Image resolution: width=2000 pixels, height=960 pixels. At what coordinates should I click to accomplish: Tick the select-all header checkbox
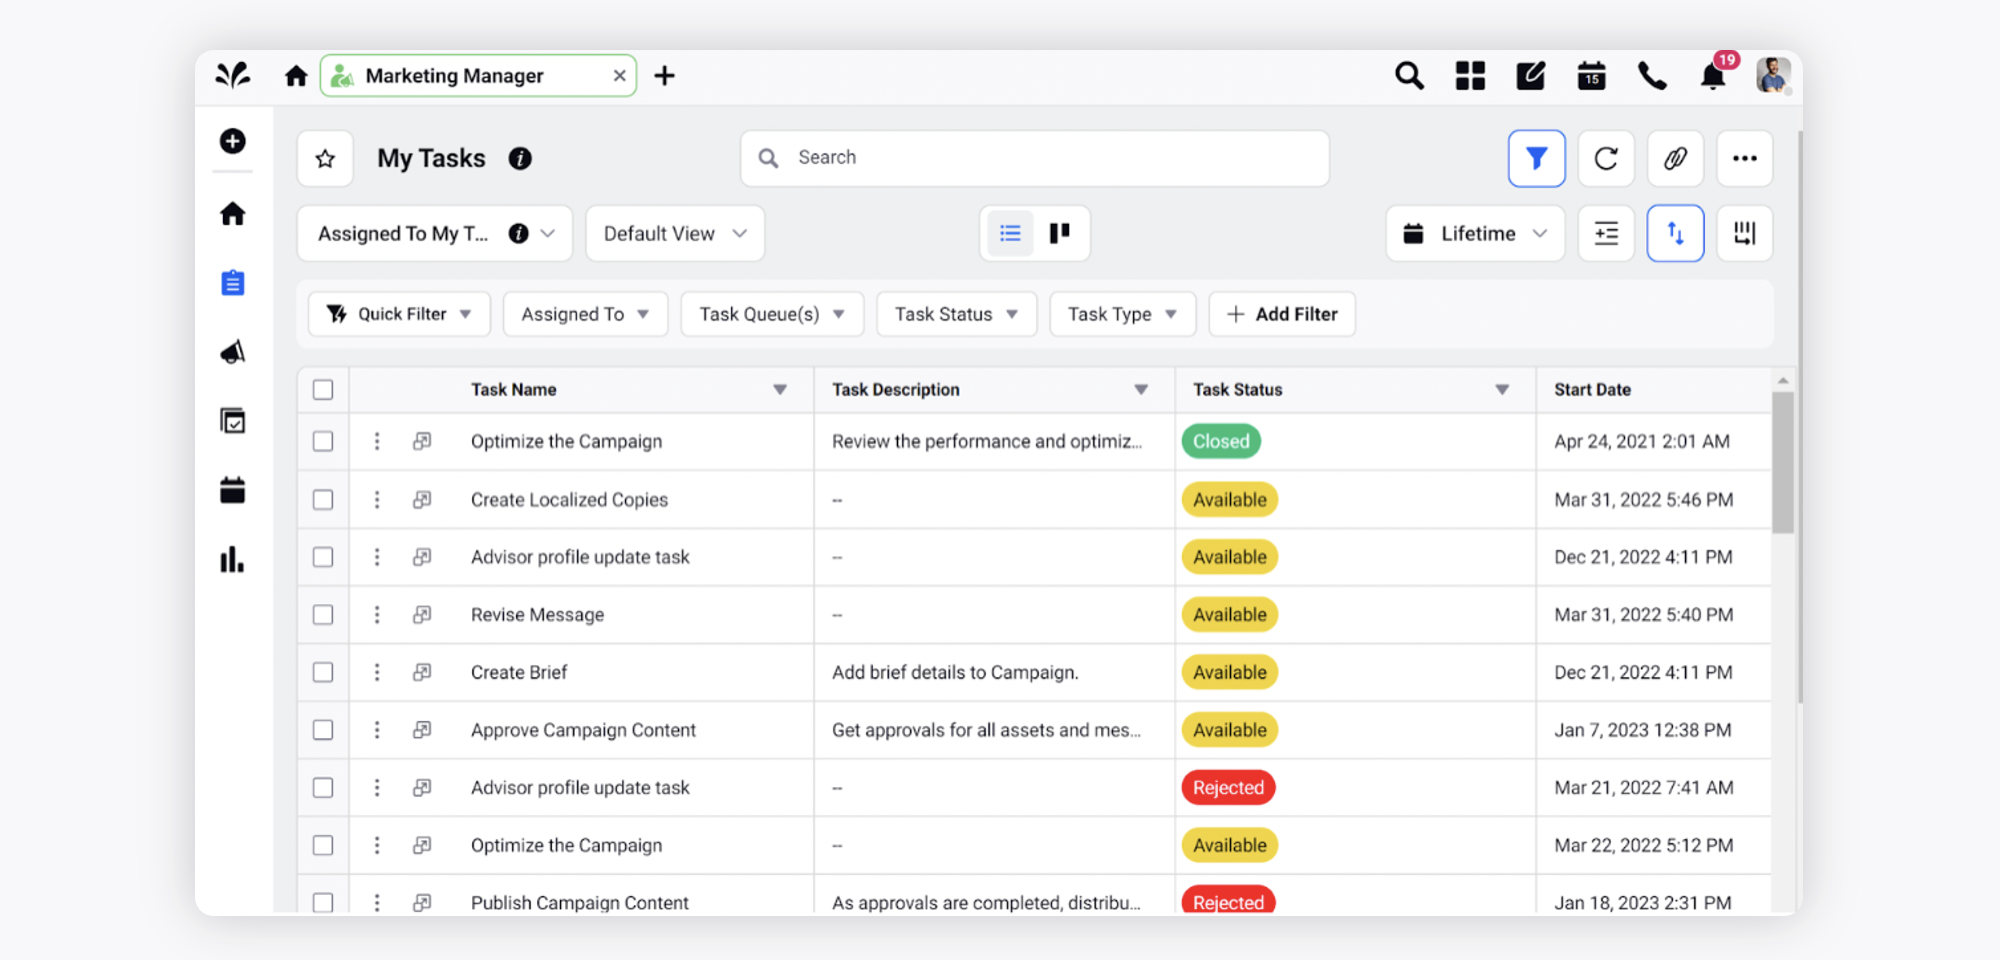point(323,390)
